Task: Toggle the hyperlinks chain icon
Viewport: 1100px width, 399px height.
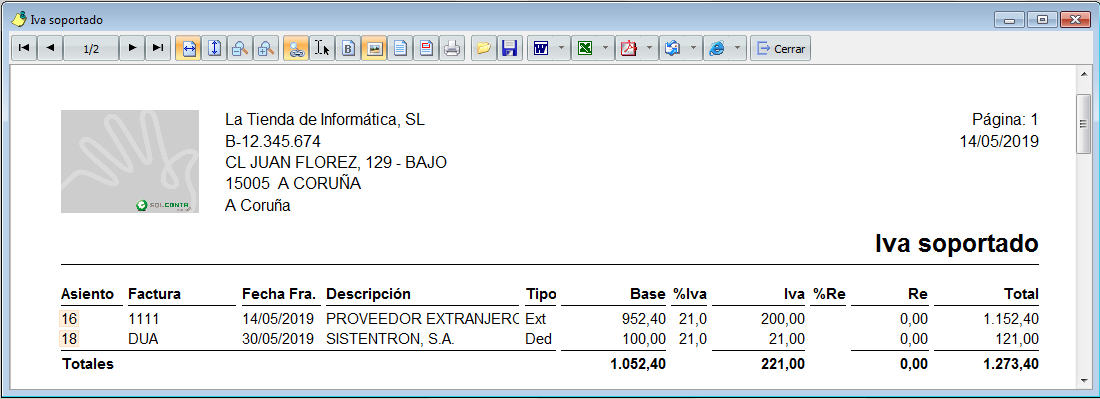Action: click(x=296, y=48)
